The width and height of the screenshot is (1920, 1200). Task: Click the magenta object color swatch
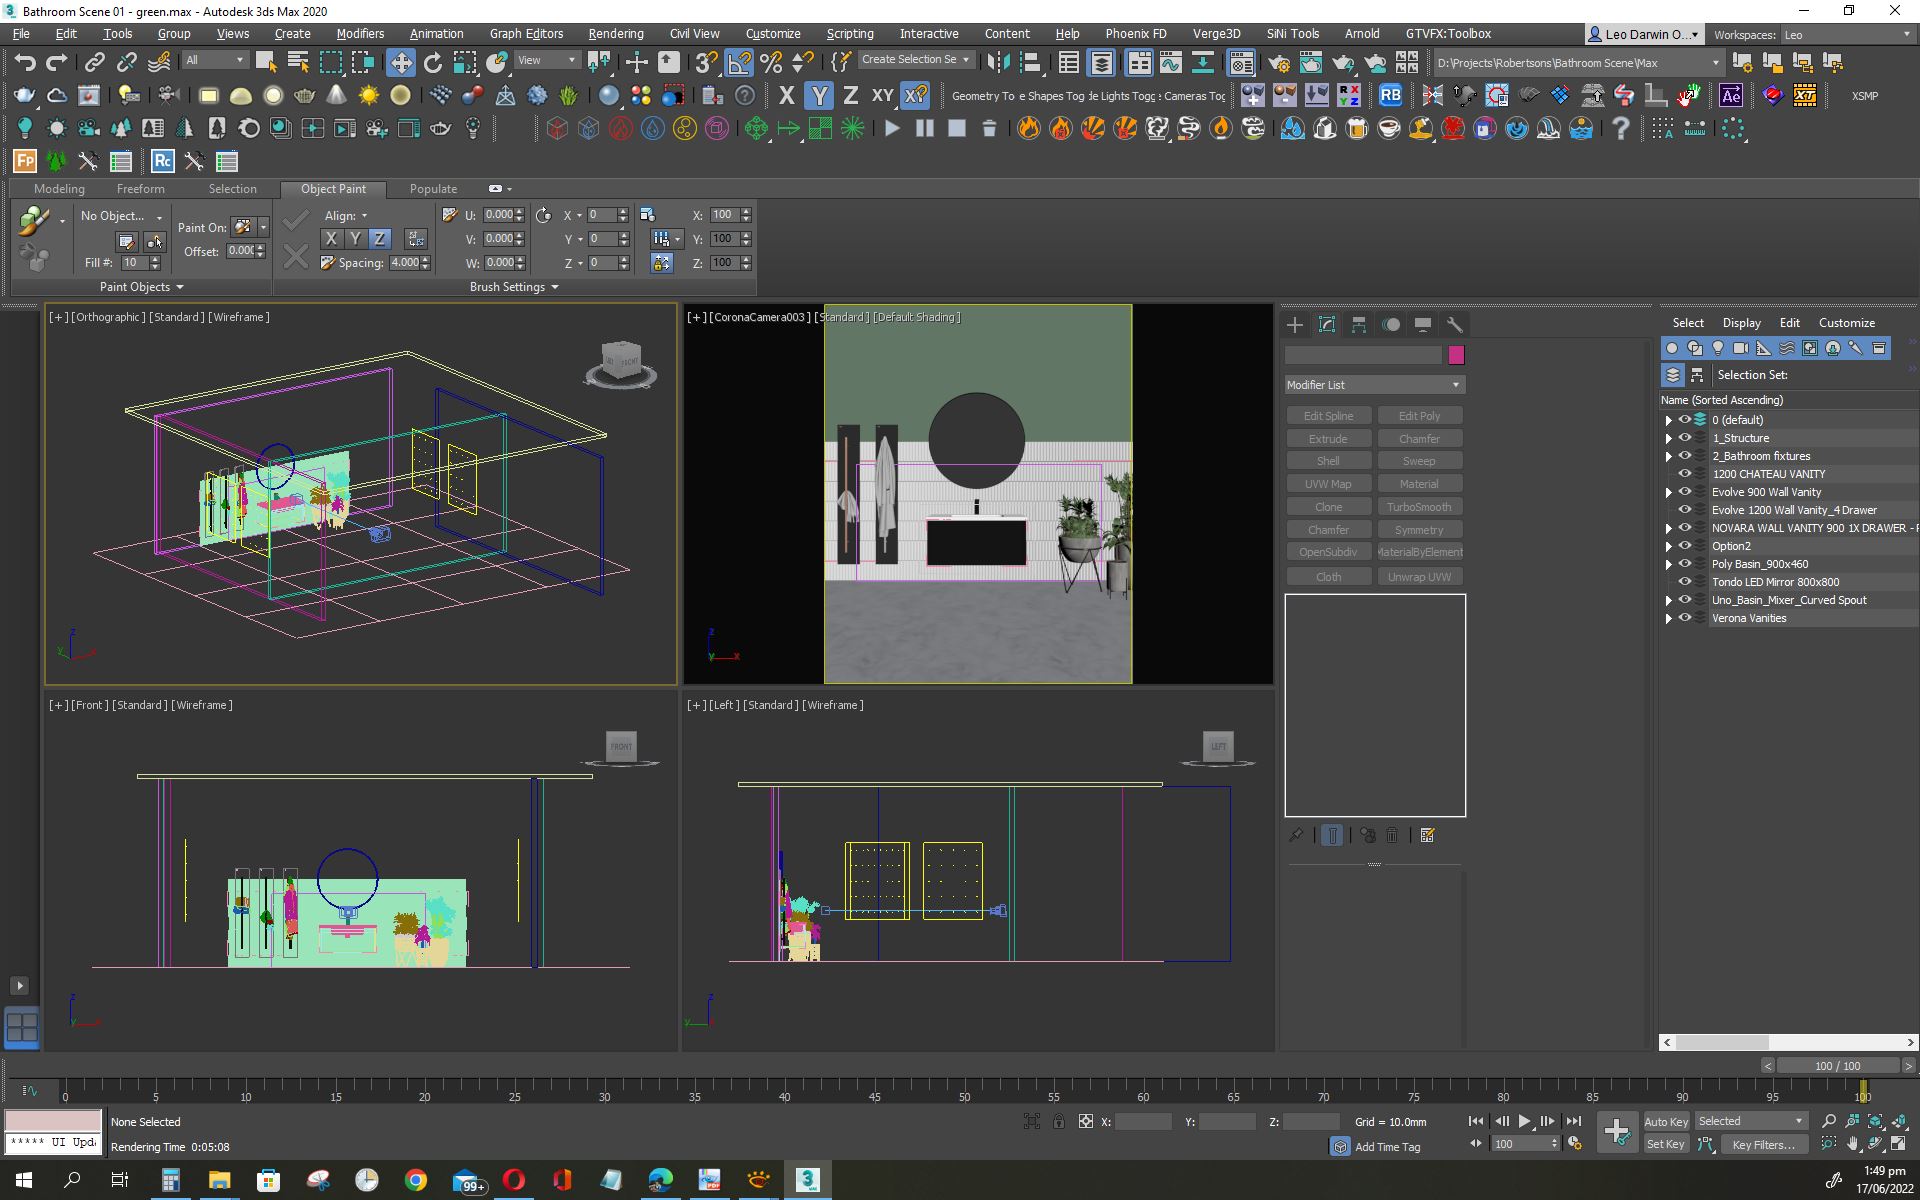[1456, 355]
